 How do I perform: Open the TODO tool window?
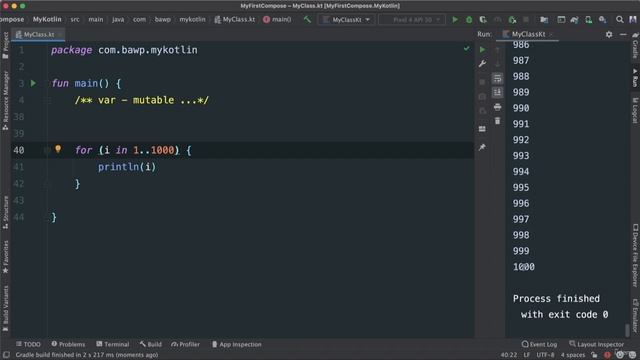[x=28, y=344]
